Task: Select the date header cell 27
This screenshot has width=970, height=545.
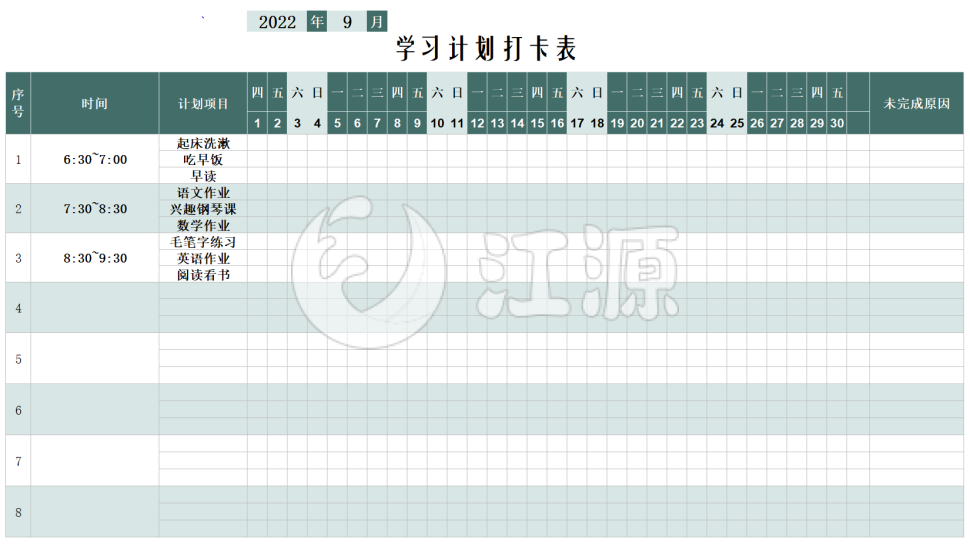Action: (777, 123)
